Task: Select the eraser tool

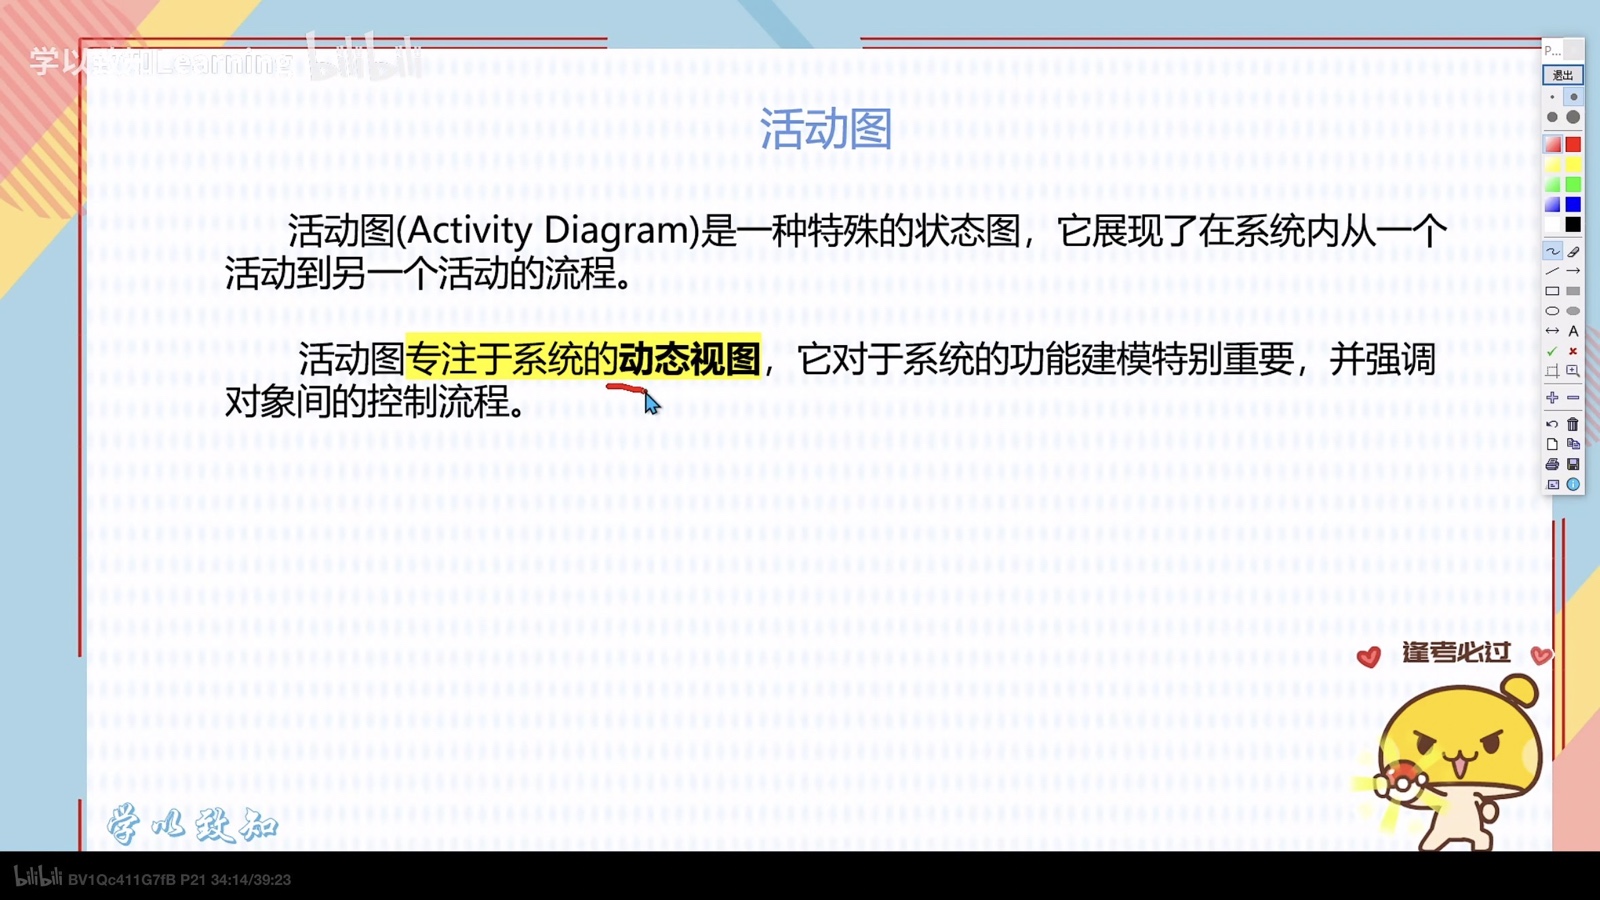Action: point(1573,251)
